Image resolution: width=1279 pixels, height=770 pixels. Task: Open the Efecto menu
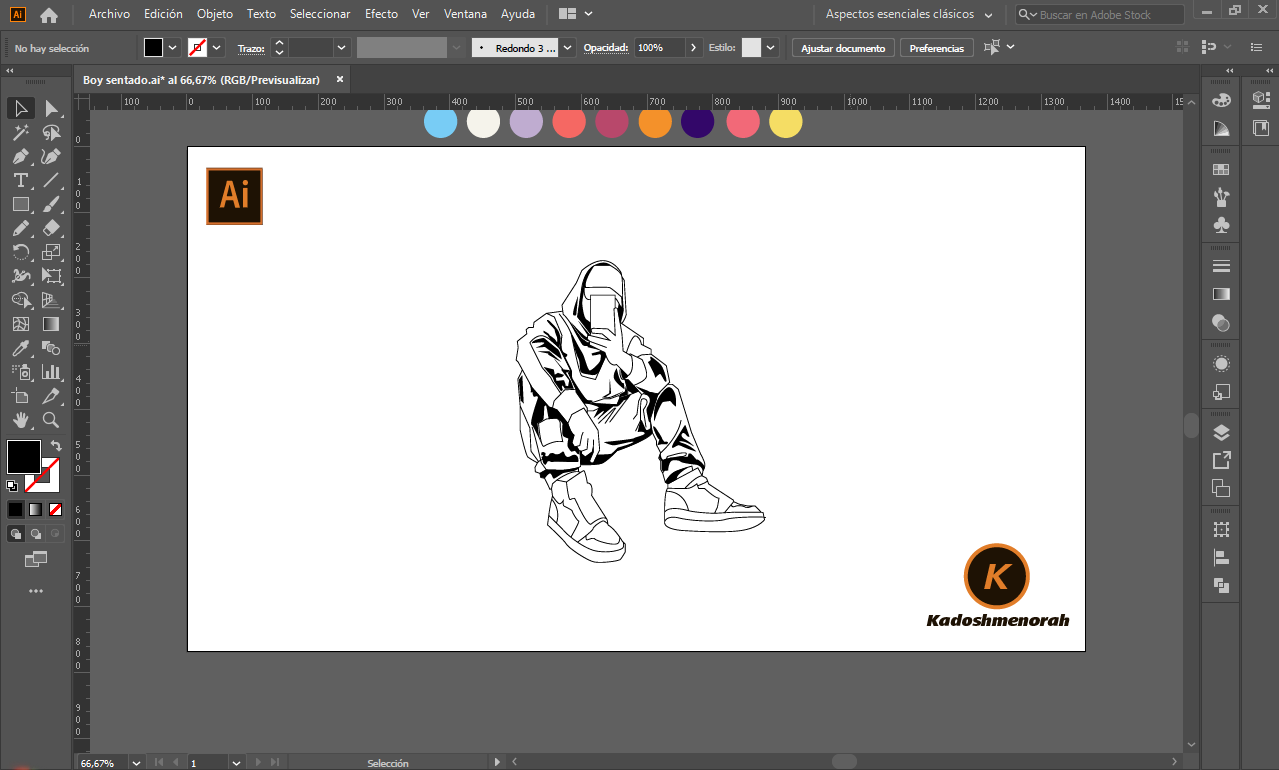click(x=381, y=14)
